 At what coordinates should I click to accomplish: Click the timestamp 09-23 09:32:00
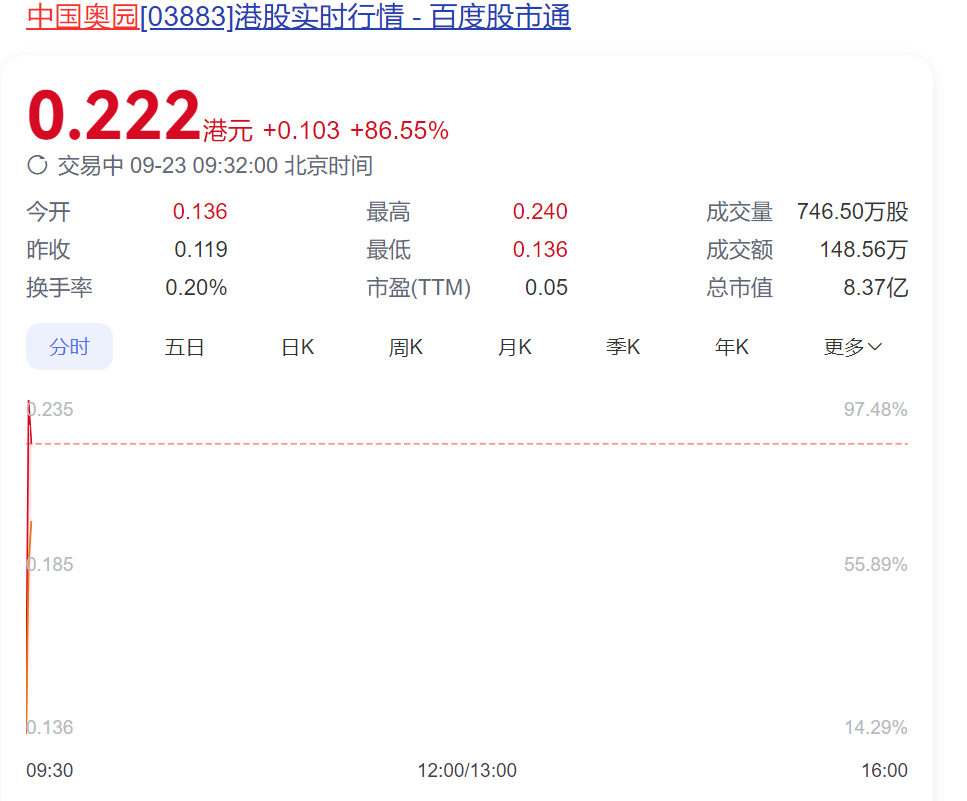click(204, 165)
